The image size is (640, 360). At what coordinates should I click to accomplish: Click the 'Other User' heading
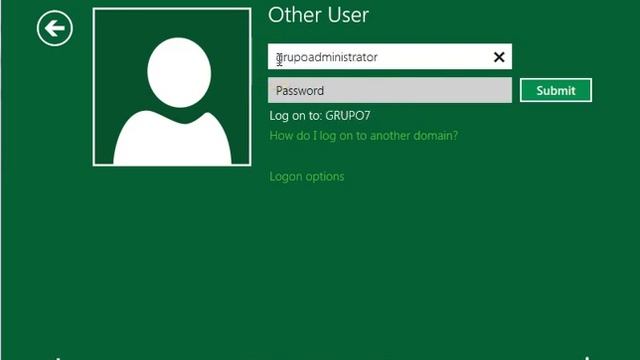(318, 15)
